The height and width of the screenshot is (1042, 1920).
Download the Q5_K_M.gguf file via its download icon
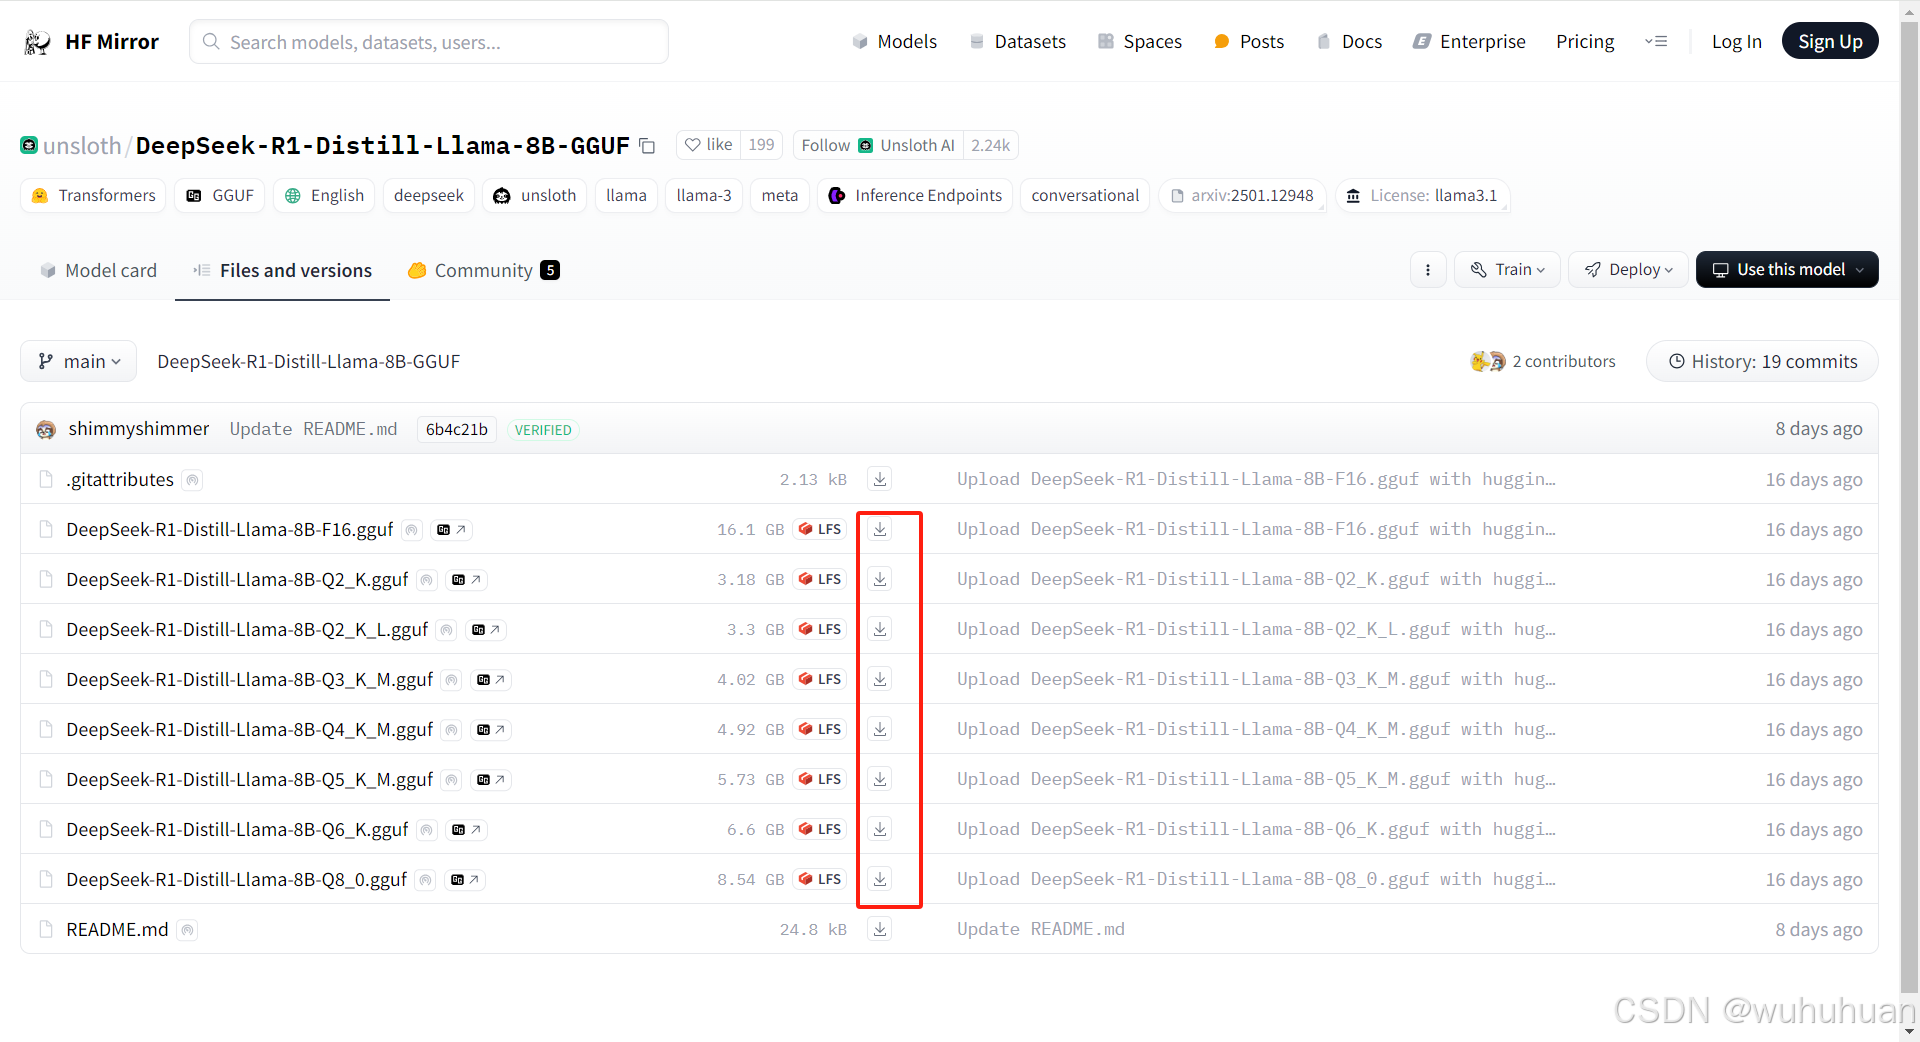[880, 779]
